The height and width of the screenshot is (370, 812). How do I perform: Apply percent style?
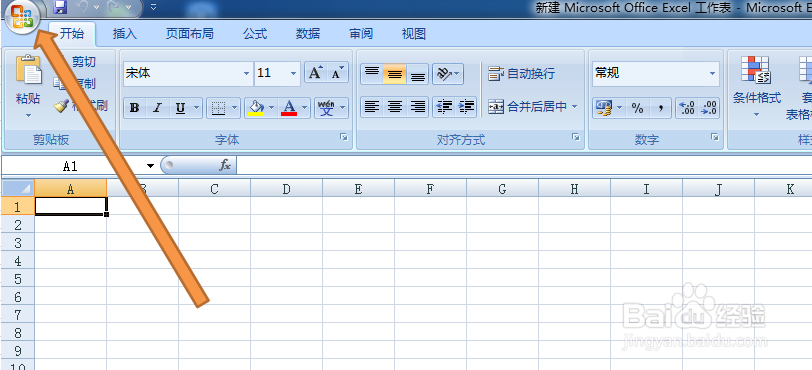point(637,108)
